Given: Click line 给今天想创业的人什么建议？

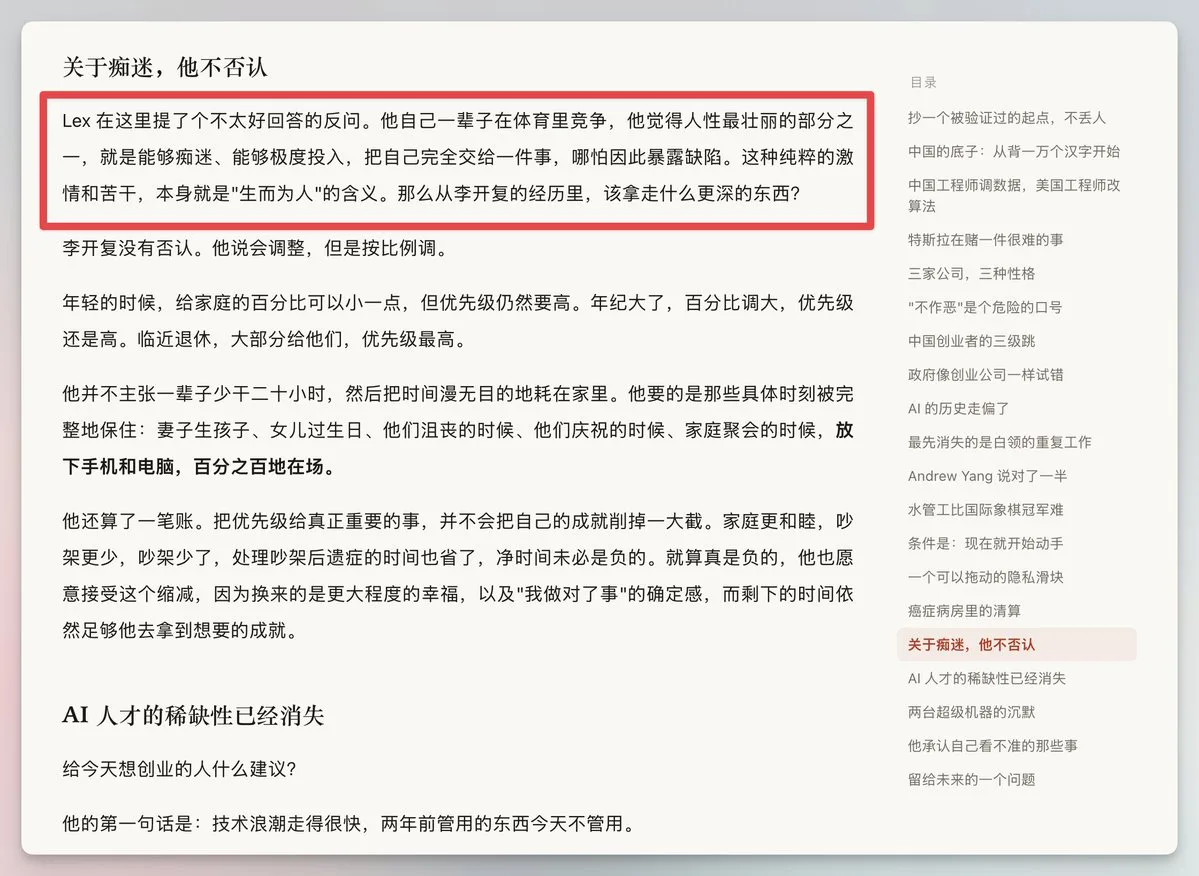Looking at the screenshot, I should [180, 769].
